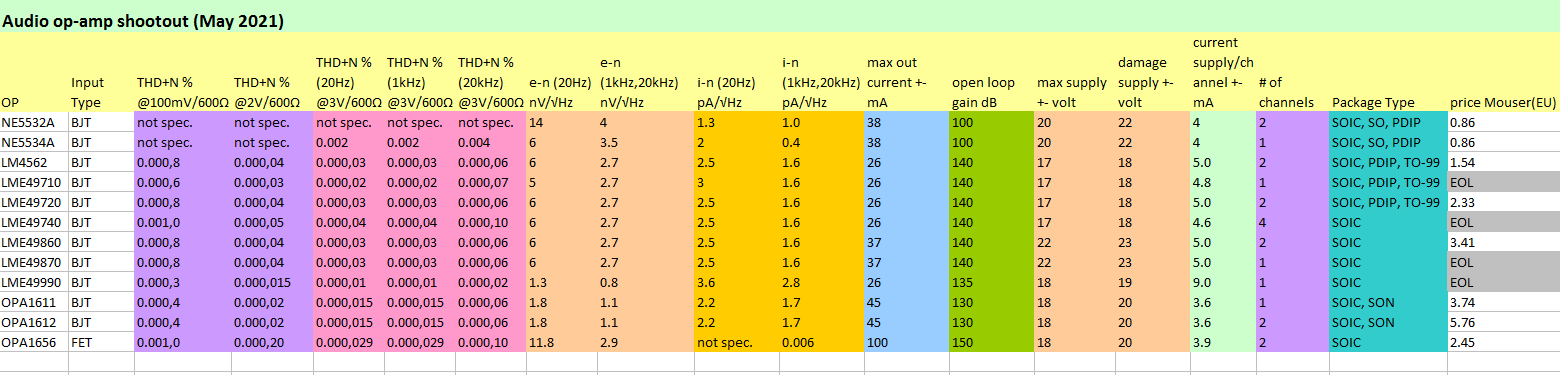Viewport: 1560px width, 375px height.
Task: Click the '0.000,20' THD+N cell for OPA1656
Action: click(x=272, y=341)
